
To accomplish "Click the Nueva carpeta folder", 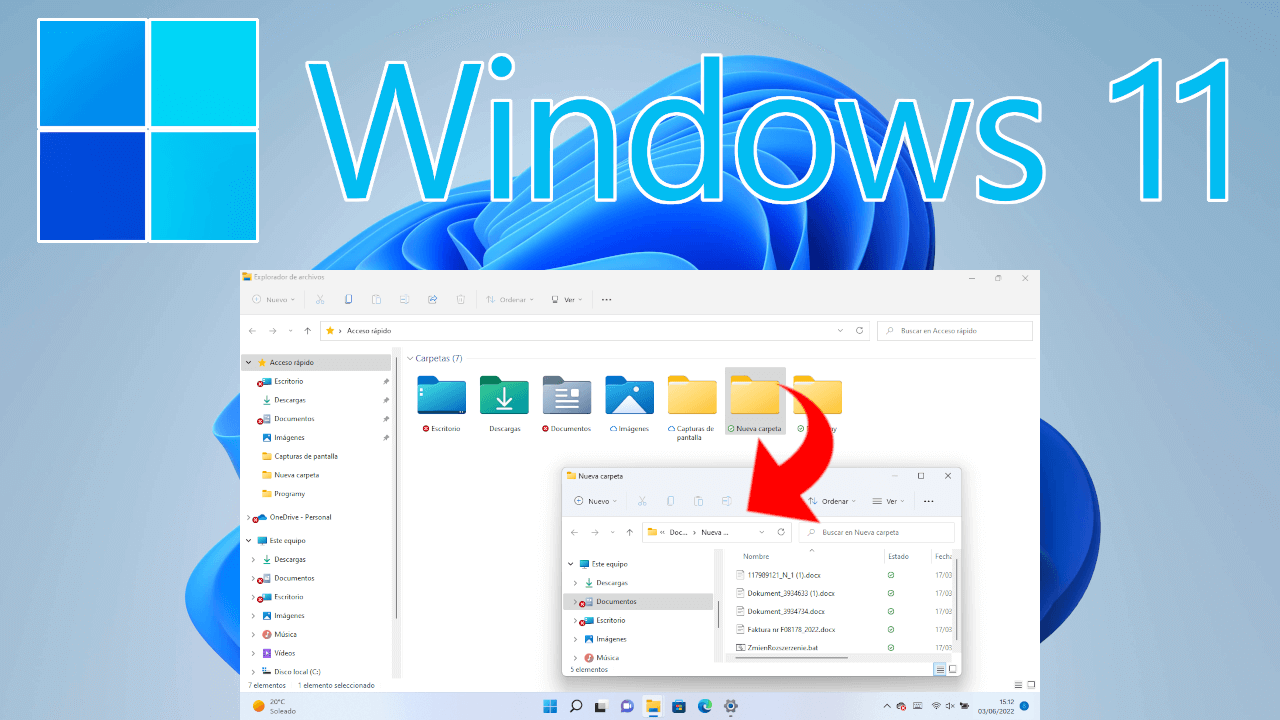I will pyautogui.click(x=755, y=395).
